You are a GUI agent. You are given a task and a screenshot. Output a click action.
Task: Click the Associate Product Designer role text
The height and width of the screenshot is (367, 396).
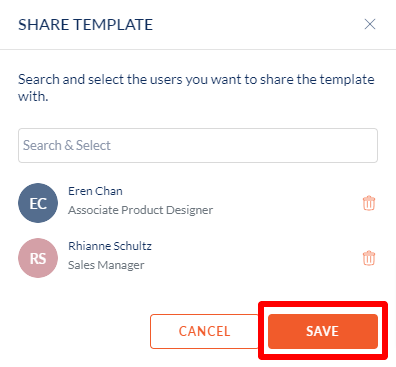pos(140,210)
